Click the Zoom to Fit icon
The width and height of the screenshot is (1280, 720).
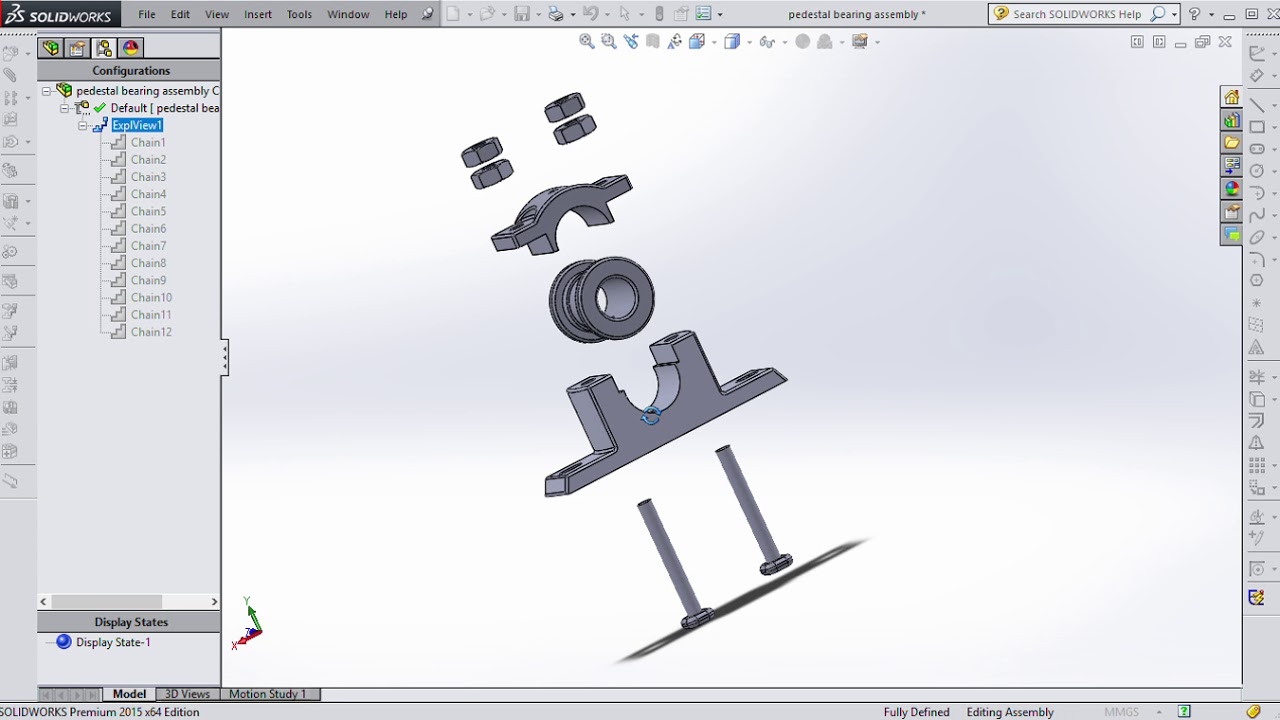[587, 41]
